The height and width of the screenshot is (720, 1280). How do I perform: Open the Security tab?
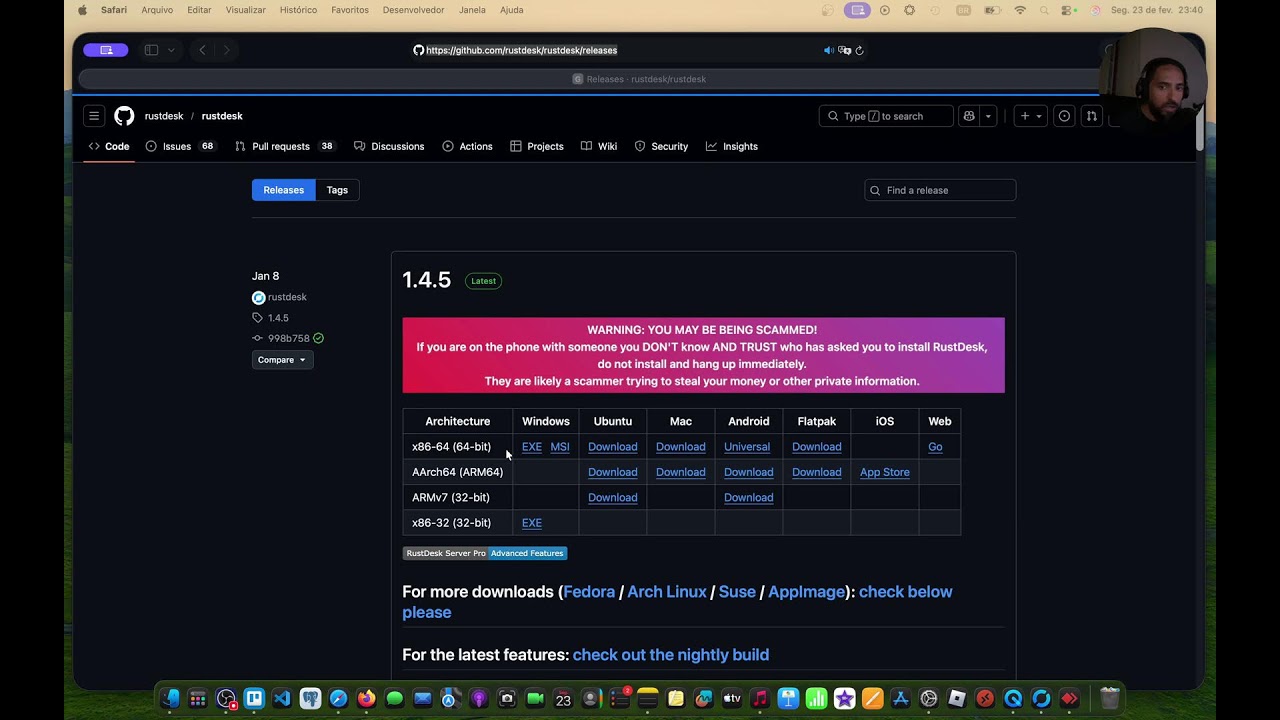point(661,146)
